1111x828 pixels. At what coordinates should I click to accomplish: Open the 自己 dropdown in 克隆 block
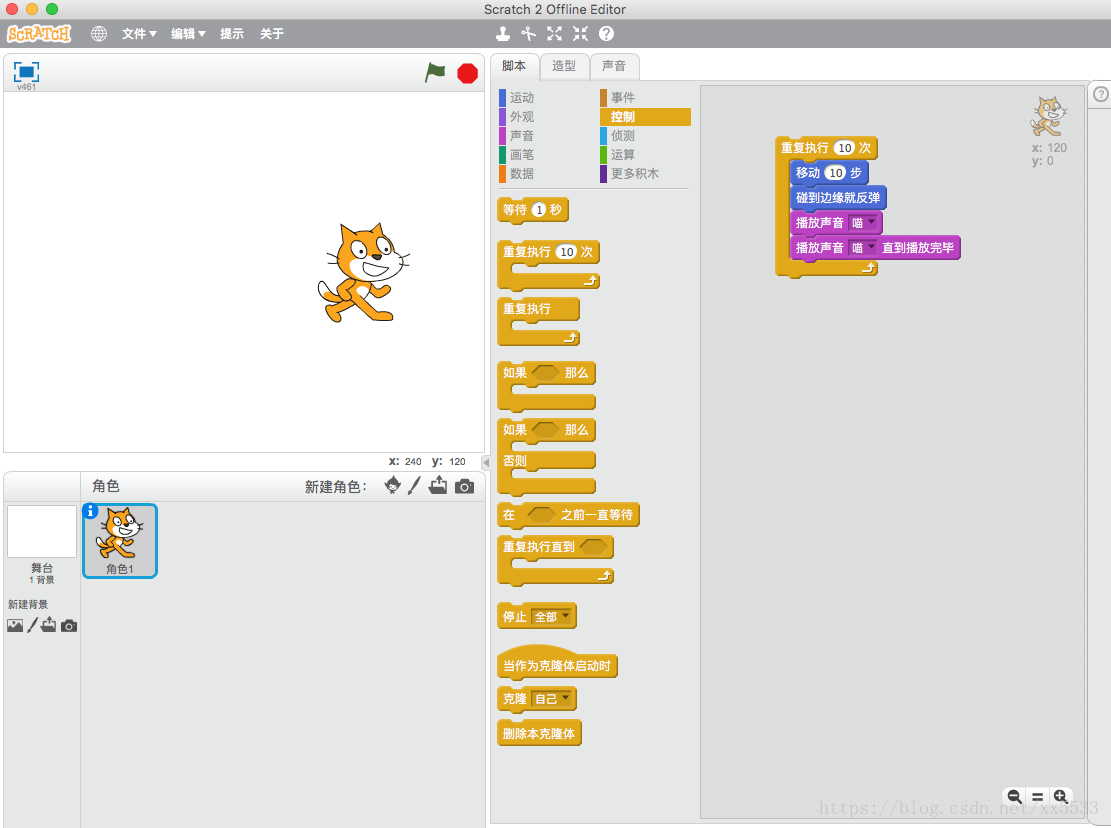[552, 699]
